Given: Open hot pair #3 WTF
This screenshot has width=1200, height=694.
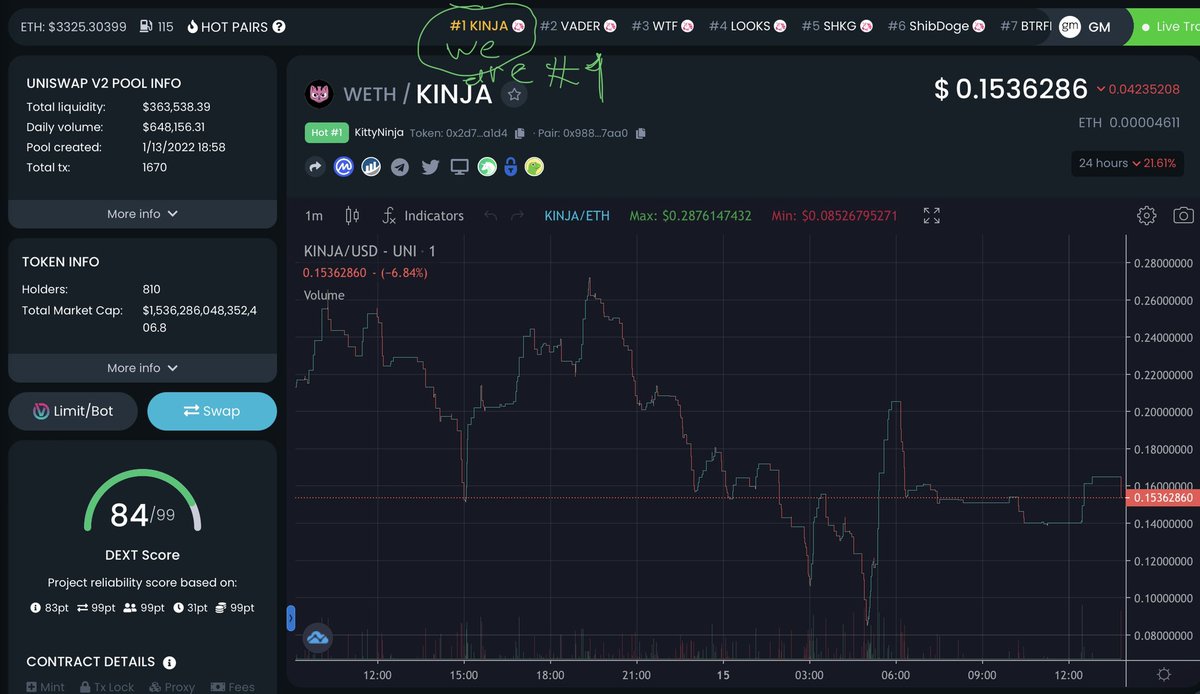Looking at the screenshot, I should click(662, 26).
